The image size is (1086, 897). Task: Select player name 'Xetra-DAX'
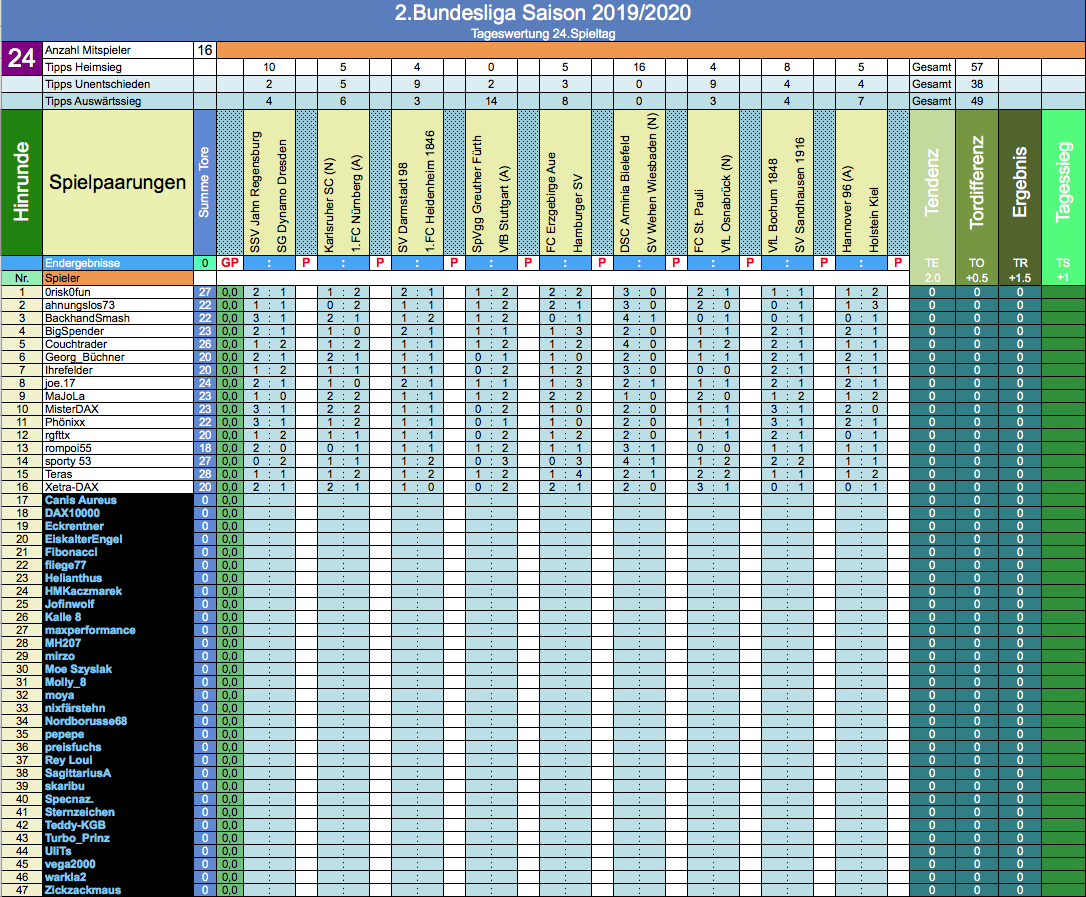(x=71, y=488)
